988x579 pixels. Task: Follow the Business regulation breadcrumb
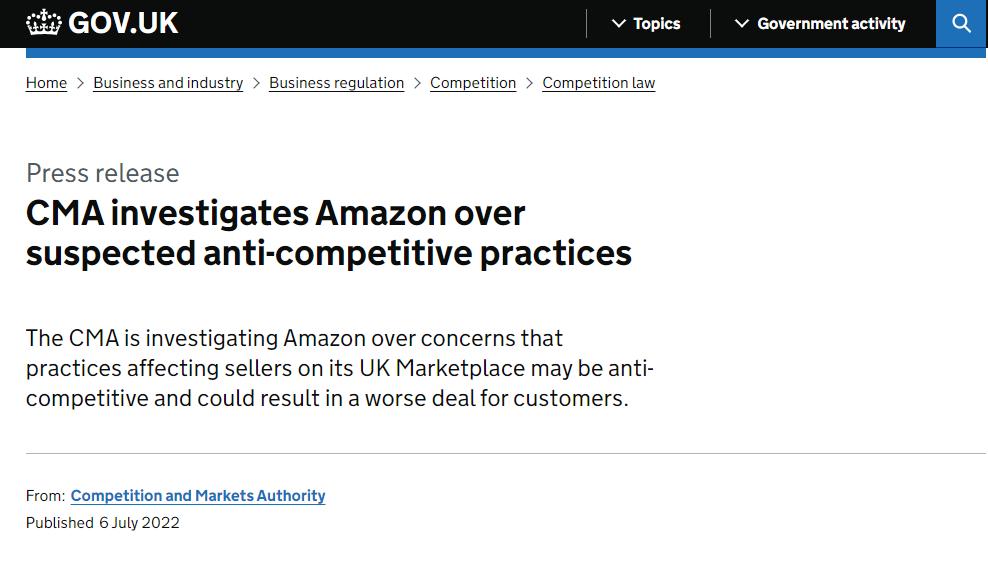tap(336, 83)
